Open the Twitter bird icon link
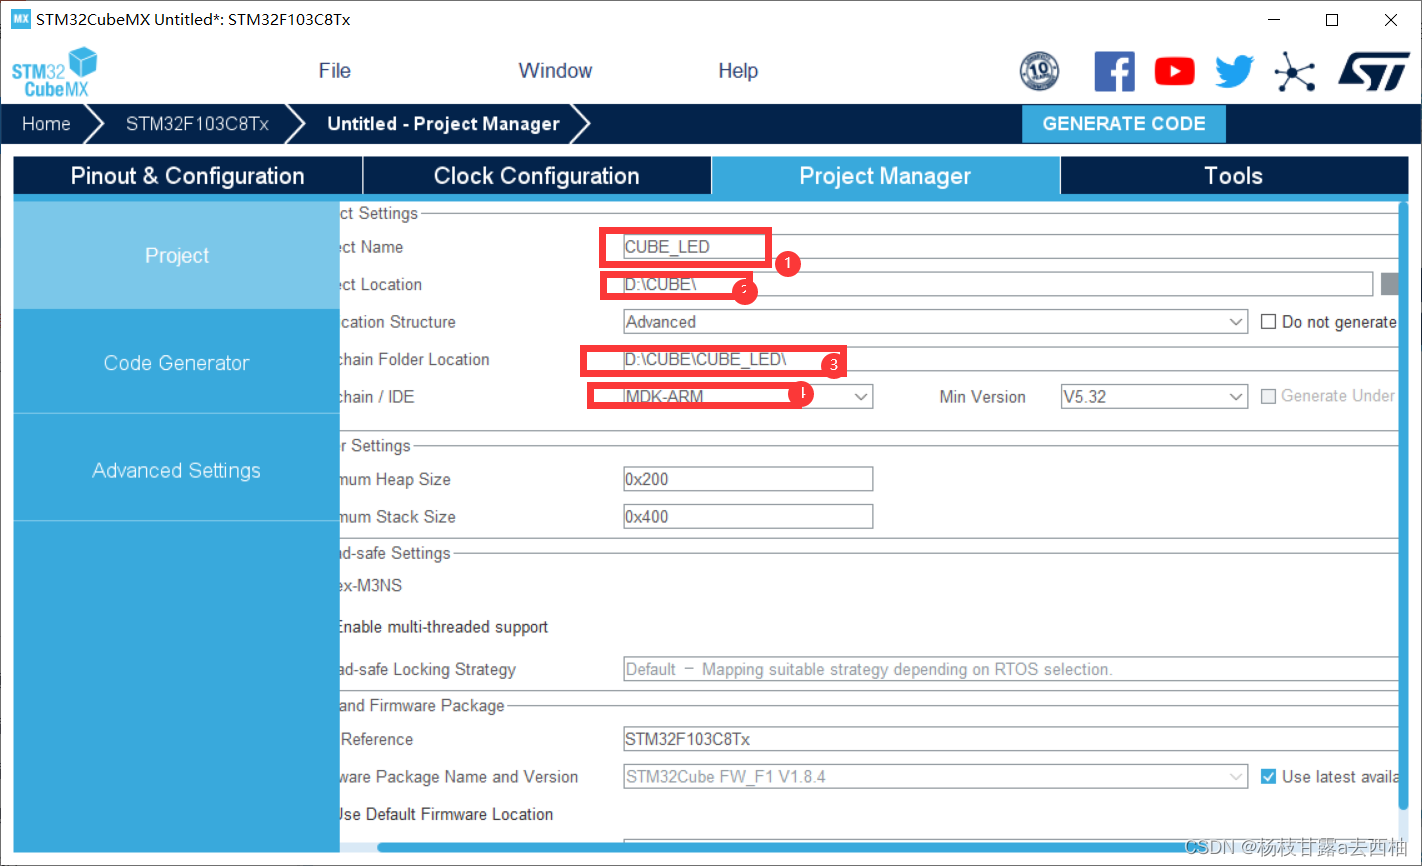The image size is (1422, 866). (x=1234, y=71)
